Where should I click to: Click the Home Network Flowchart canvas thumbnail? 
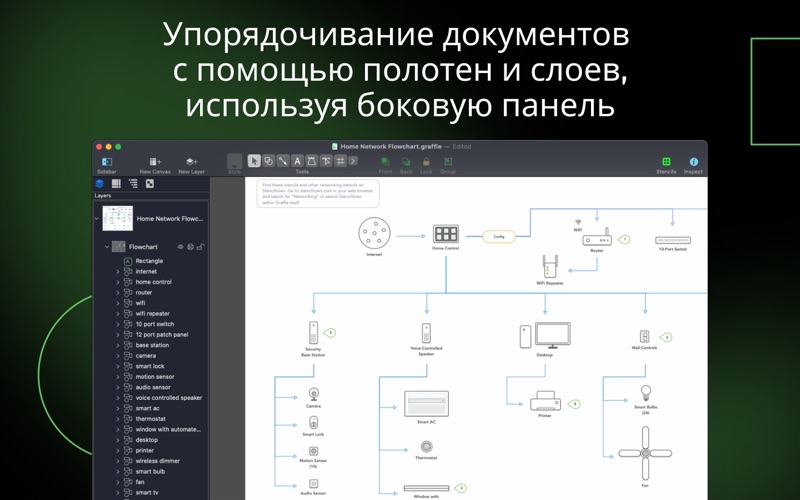click(x=117, y=218)
